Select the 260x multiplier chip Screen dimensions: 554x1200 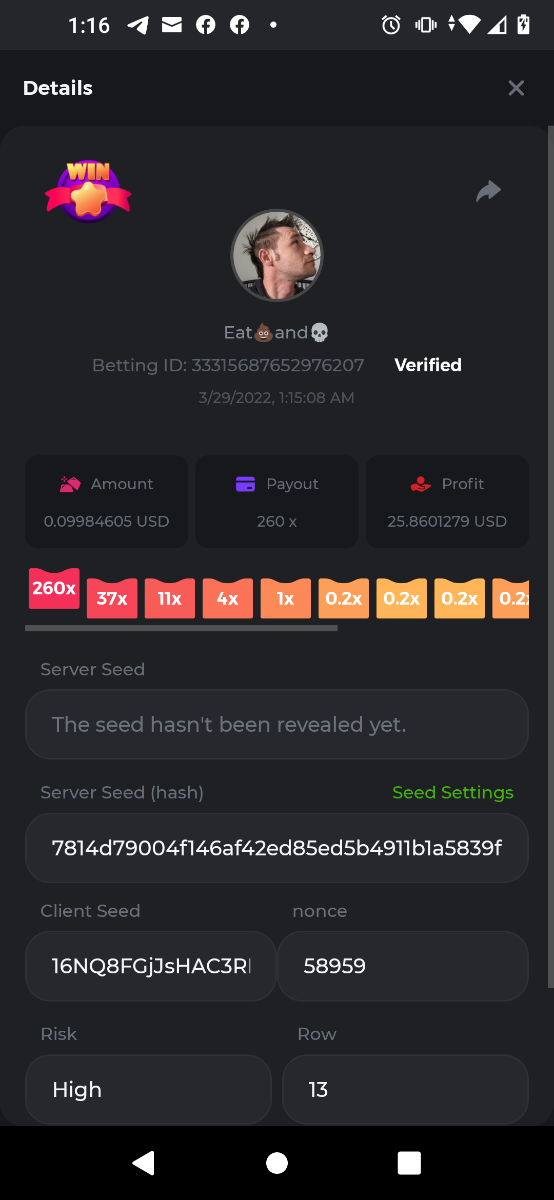[54, 589]
